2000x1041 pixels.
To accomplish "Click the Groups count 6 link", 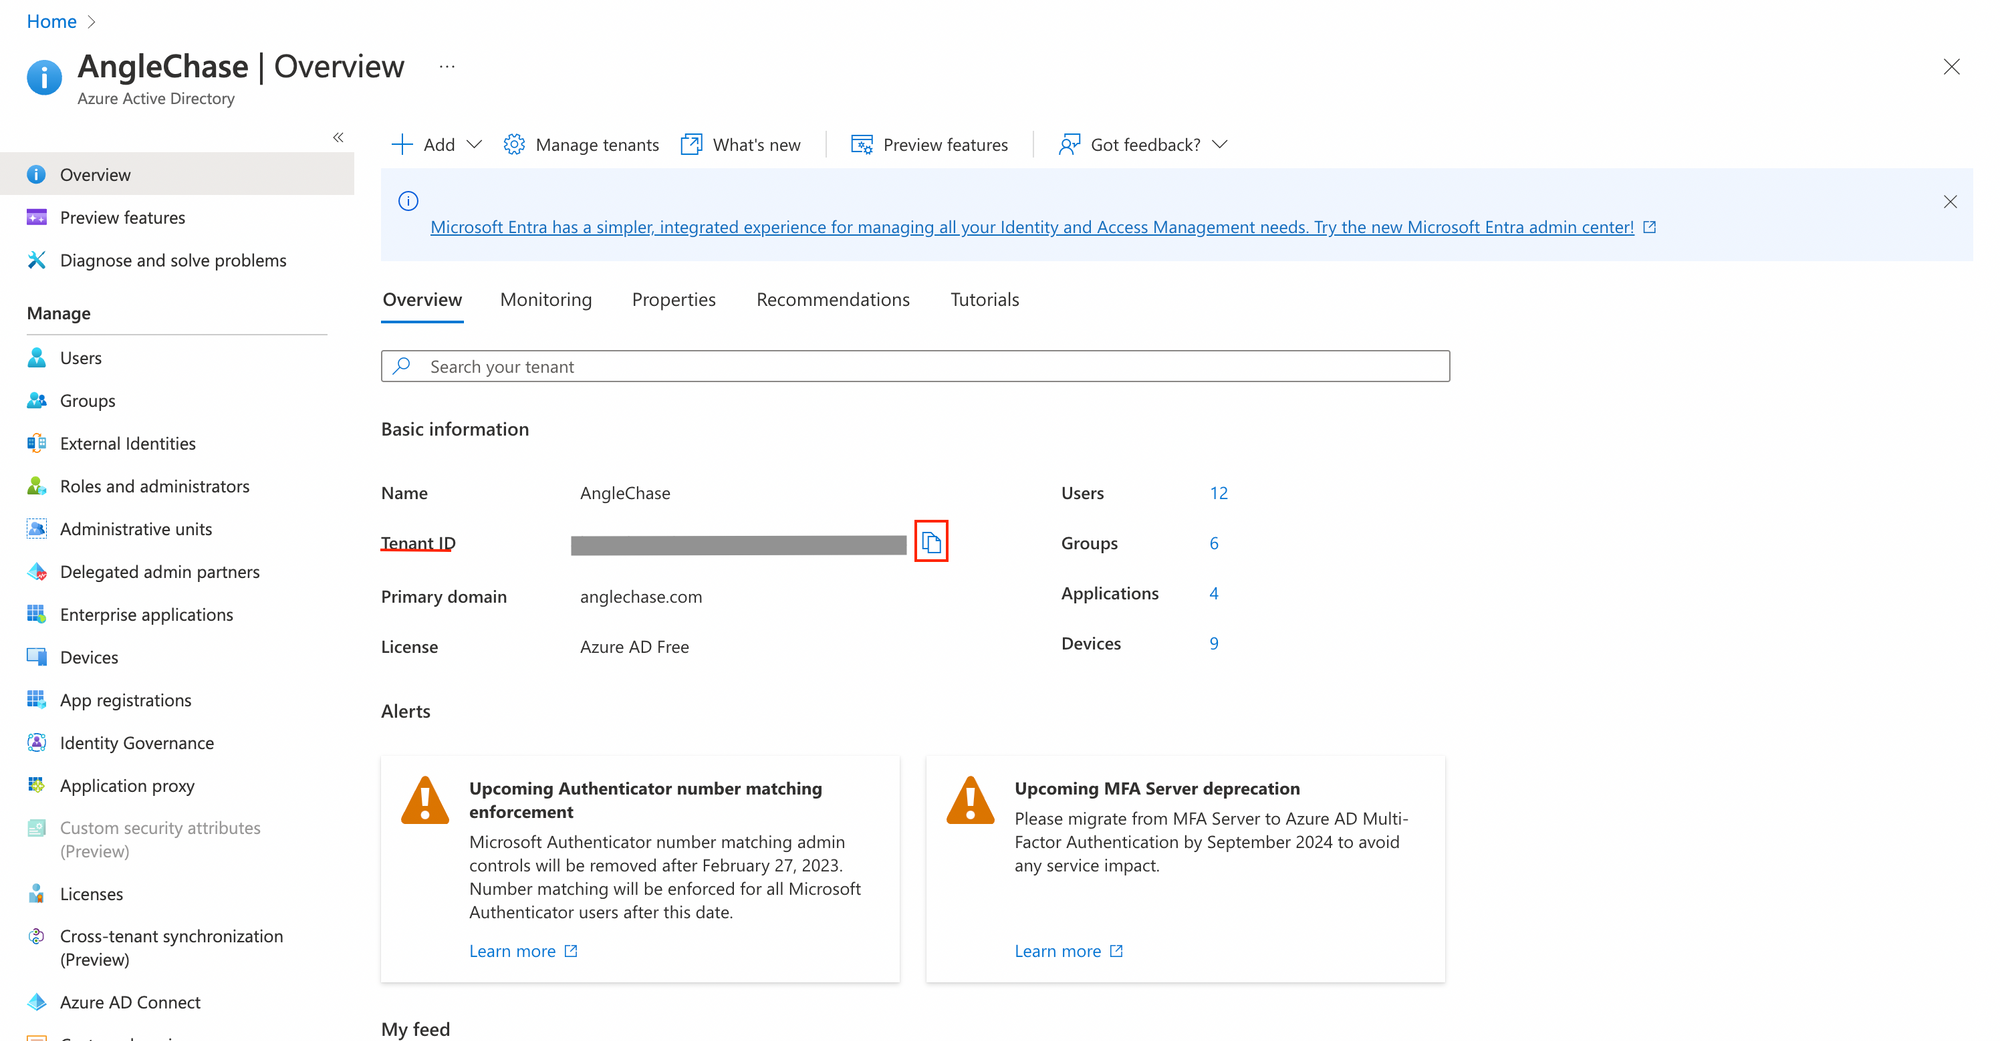I will [x=1214, y=543].
